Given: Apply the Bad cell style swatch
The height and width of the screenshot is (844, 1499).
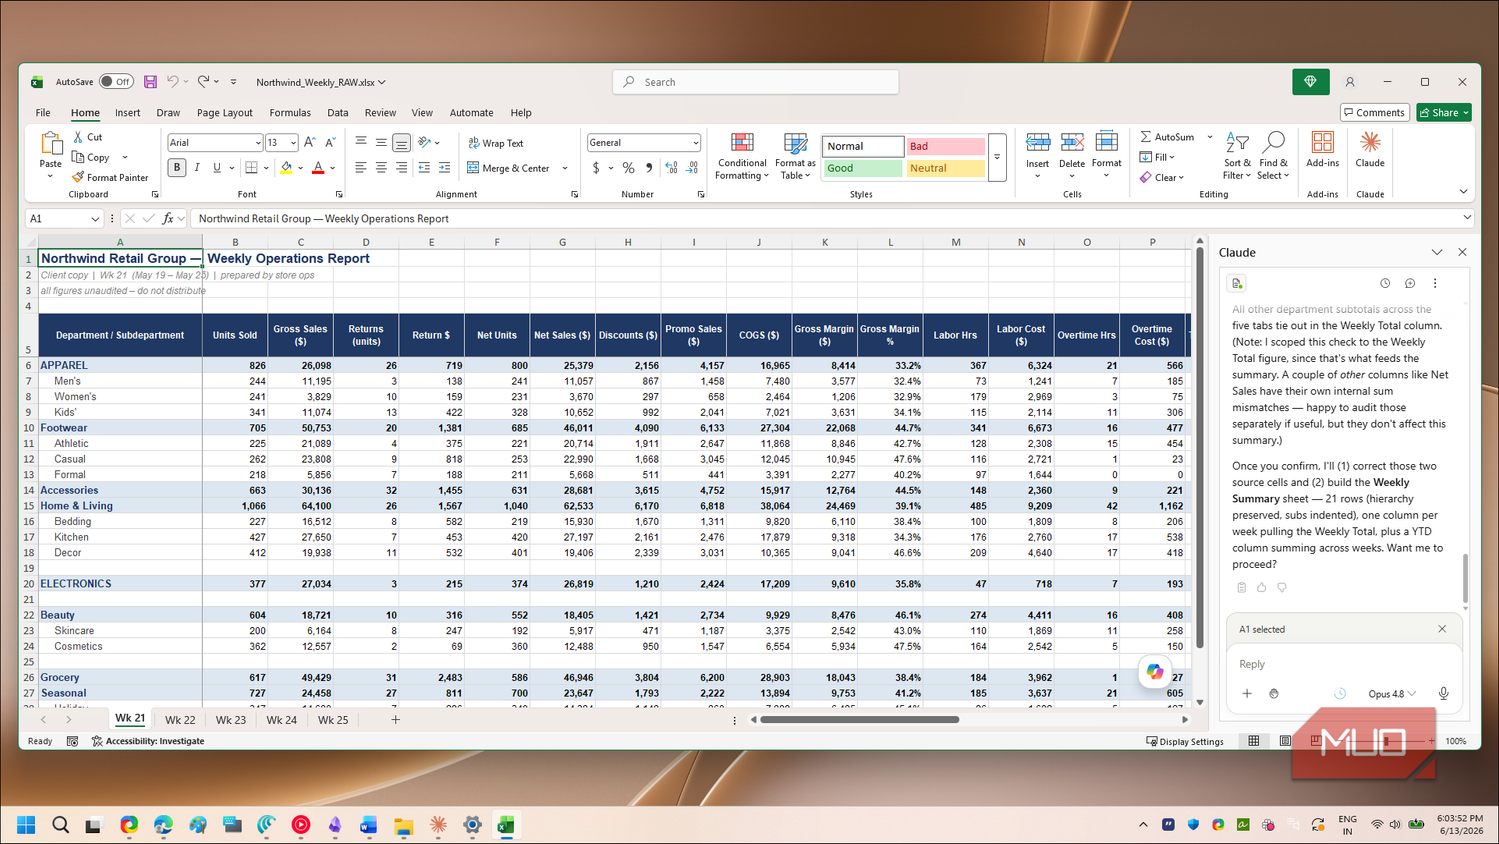Looking at the screenshot, I should point(945,146).
